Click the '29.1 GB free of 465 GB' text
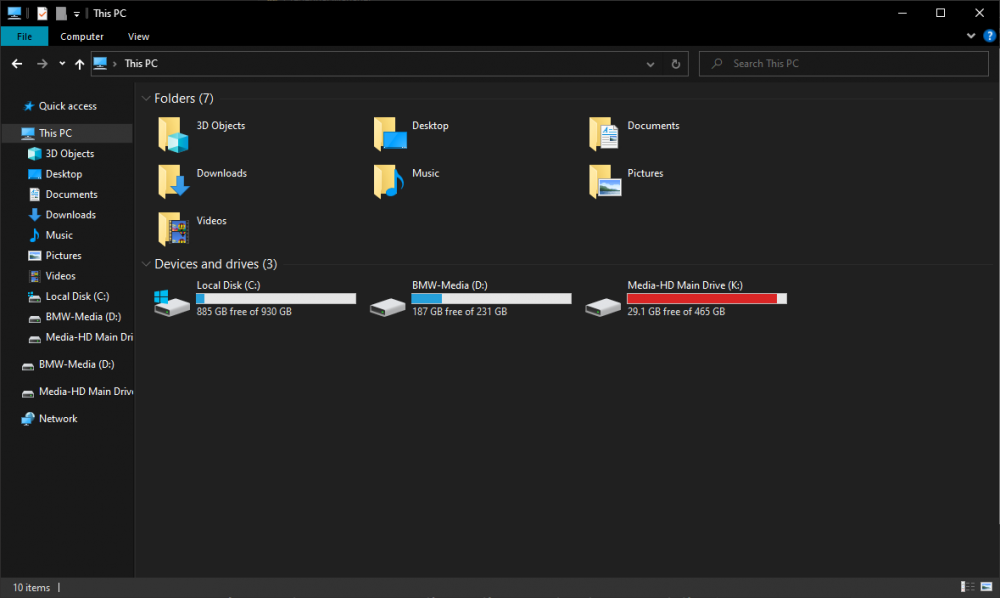Image resolution: width=1000 pixels, height=598 pixels. point(676,312)
